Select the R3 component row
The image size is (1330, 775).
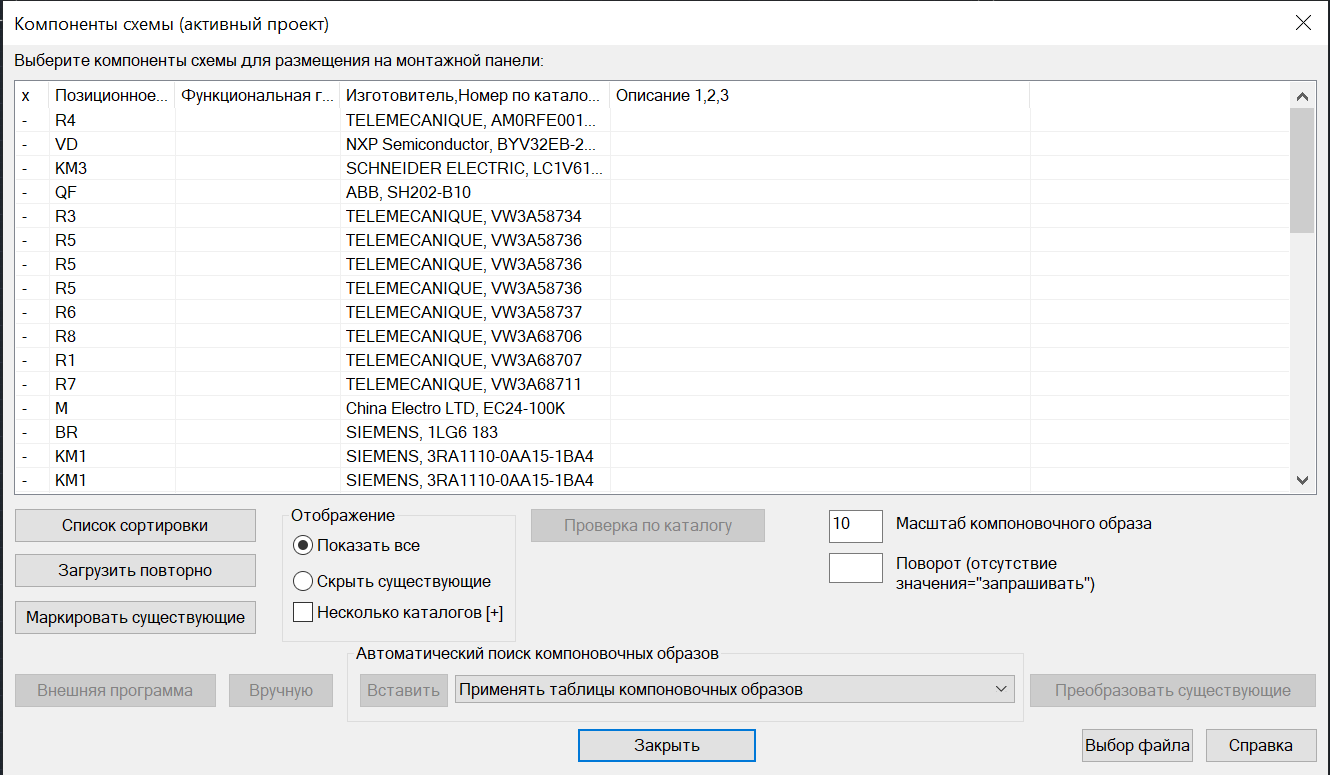652,216
